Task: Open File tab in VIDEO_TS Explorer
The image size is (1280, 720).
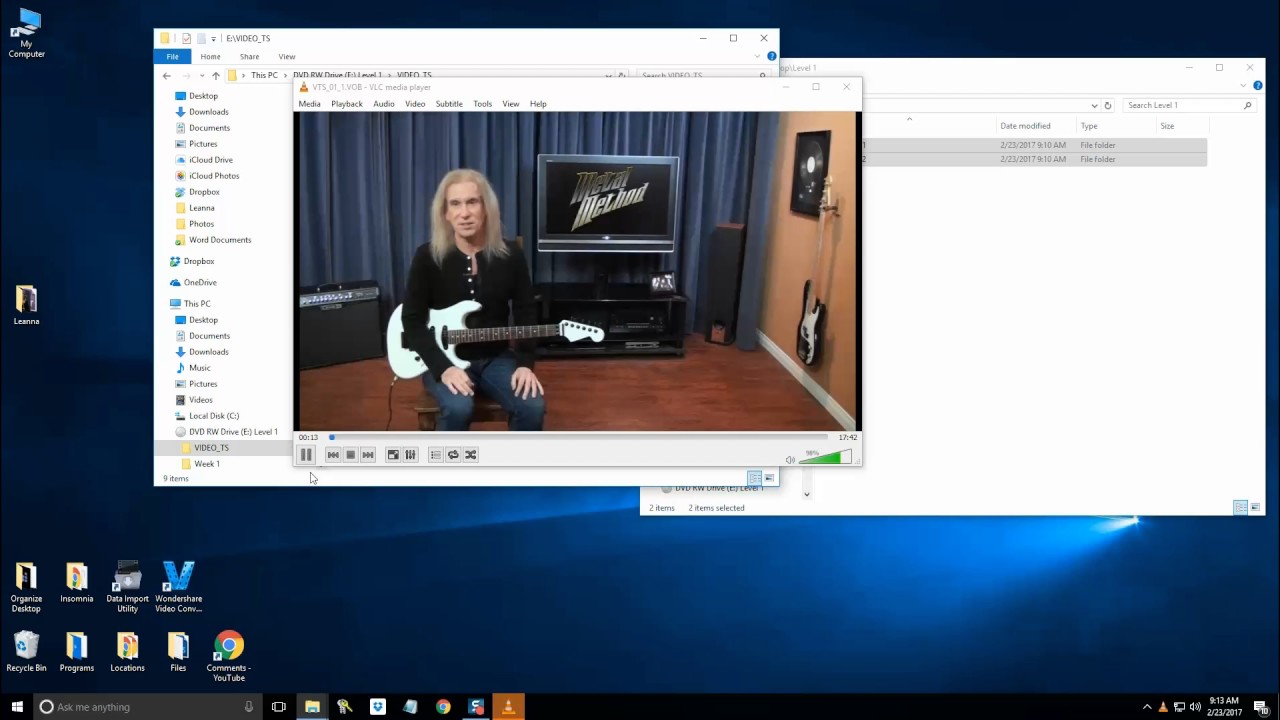Action: (172, 57)
